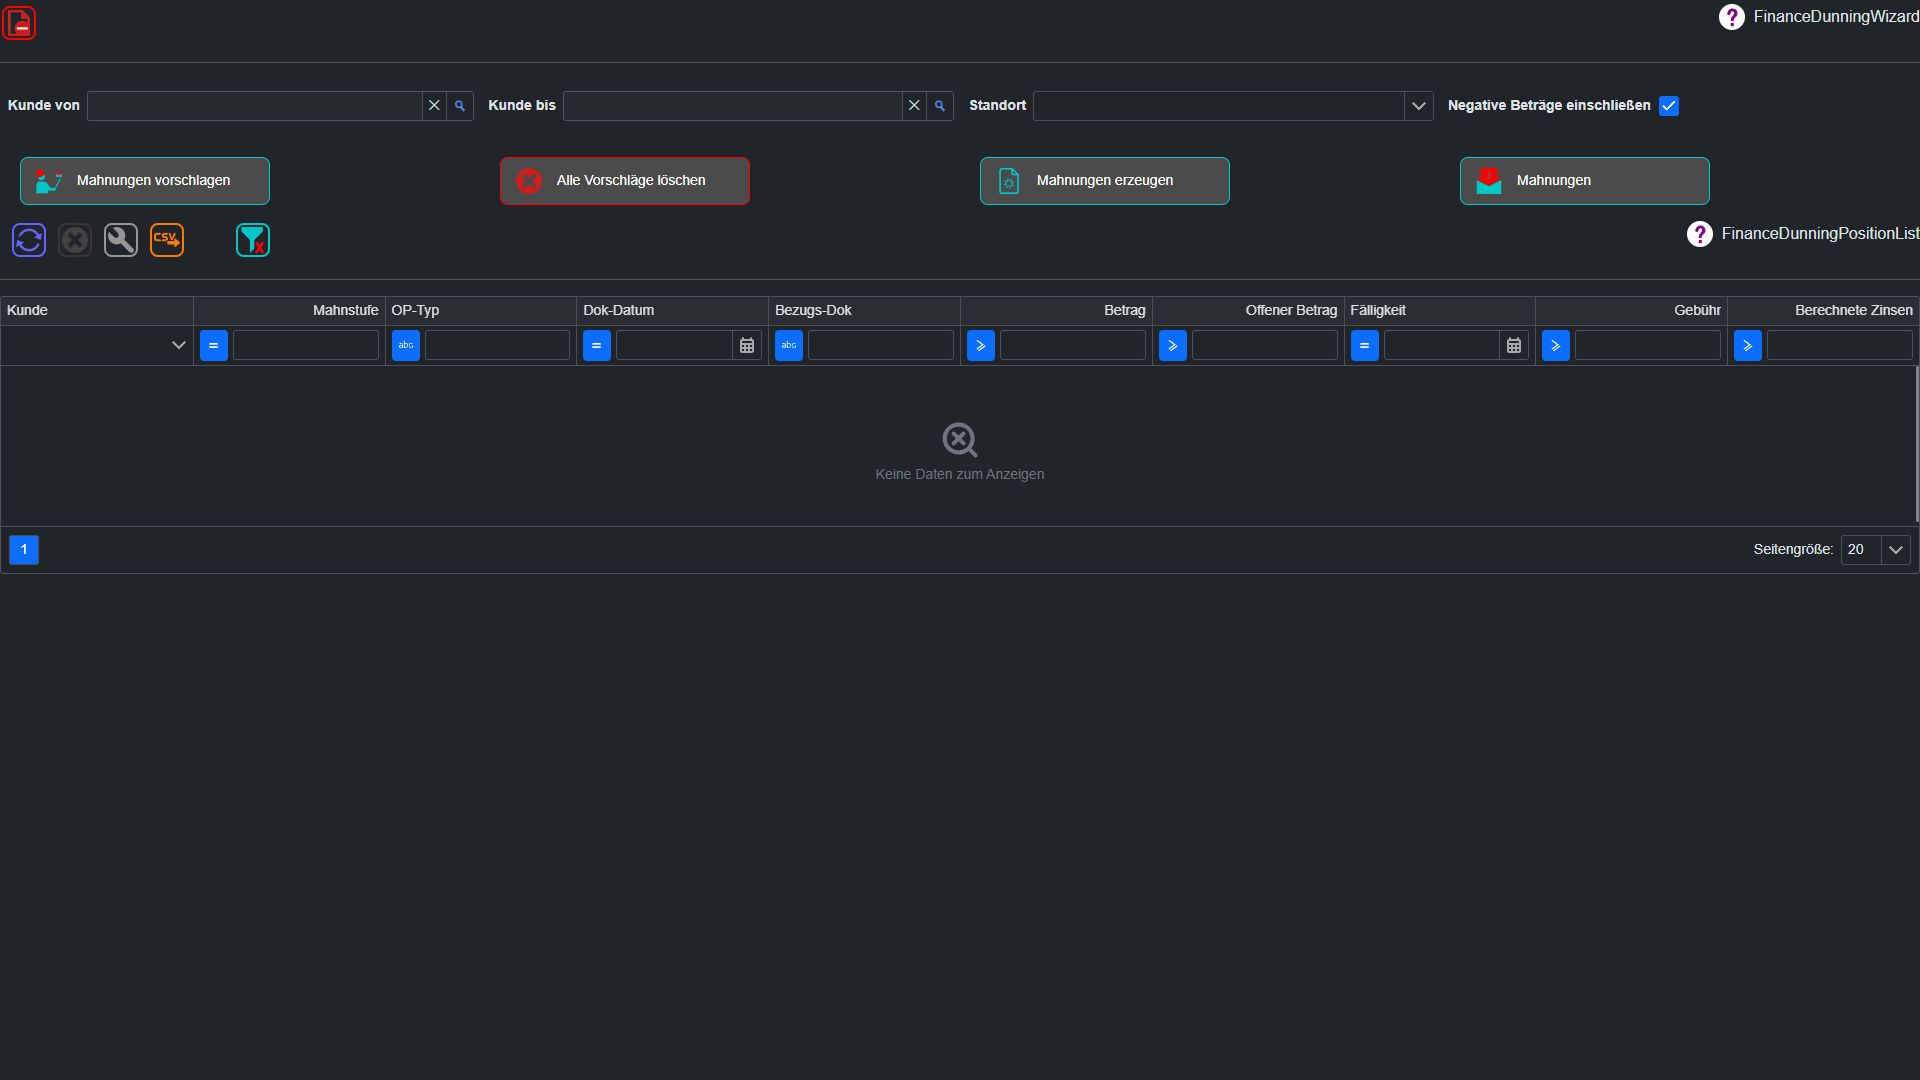This screenshot has width=1920, height=1080.
Task: Change Bezugs-Dok filter operator
Action: [x=789, y=345]
